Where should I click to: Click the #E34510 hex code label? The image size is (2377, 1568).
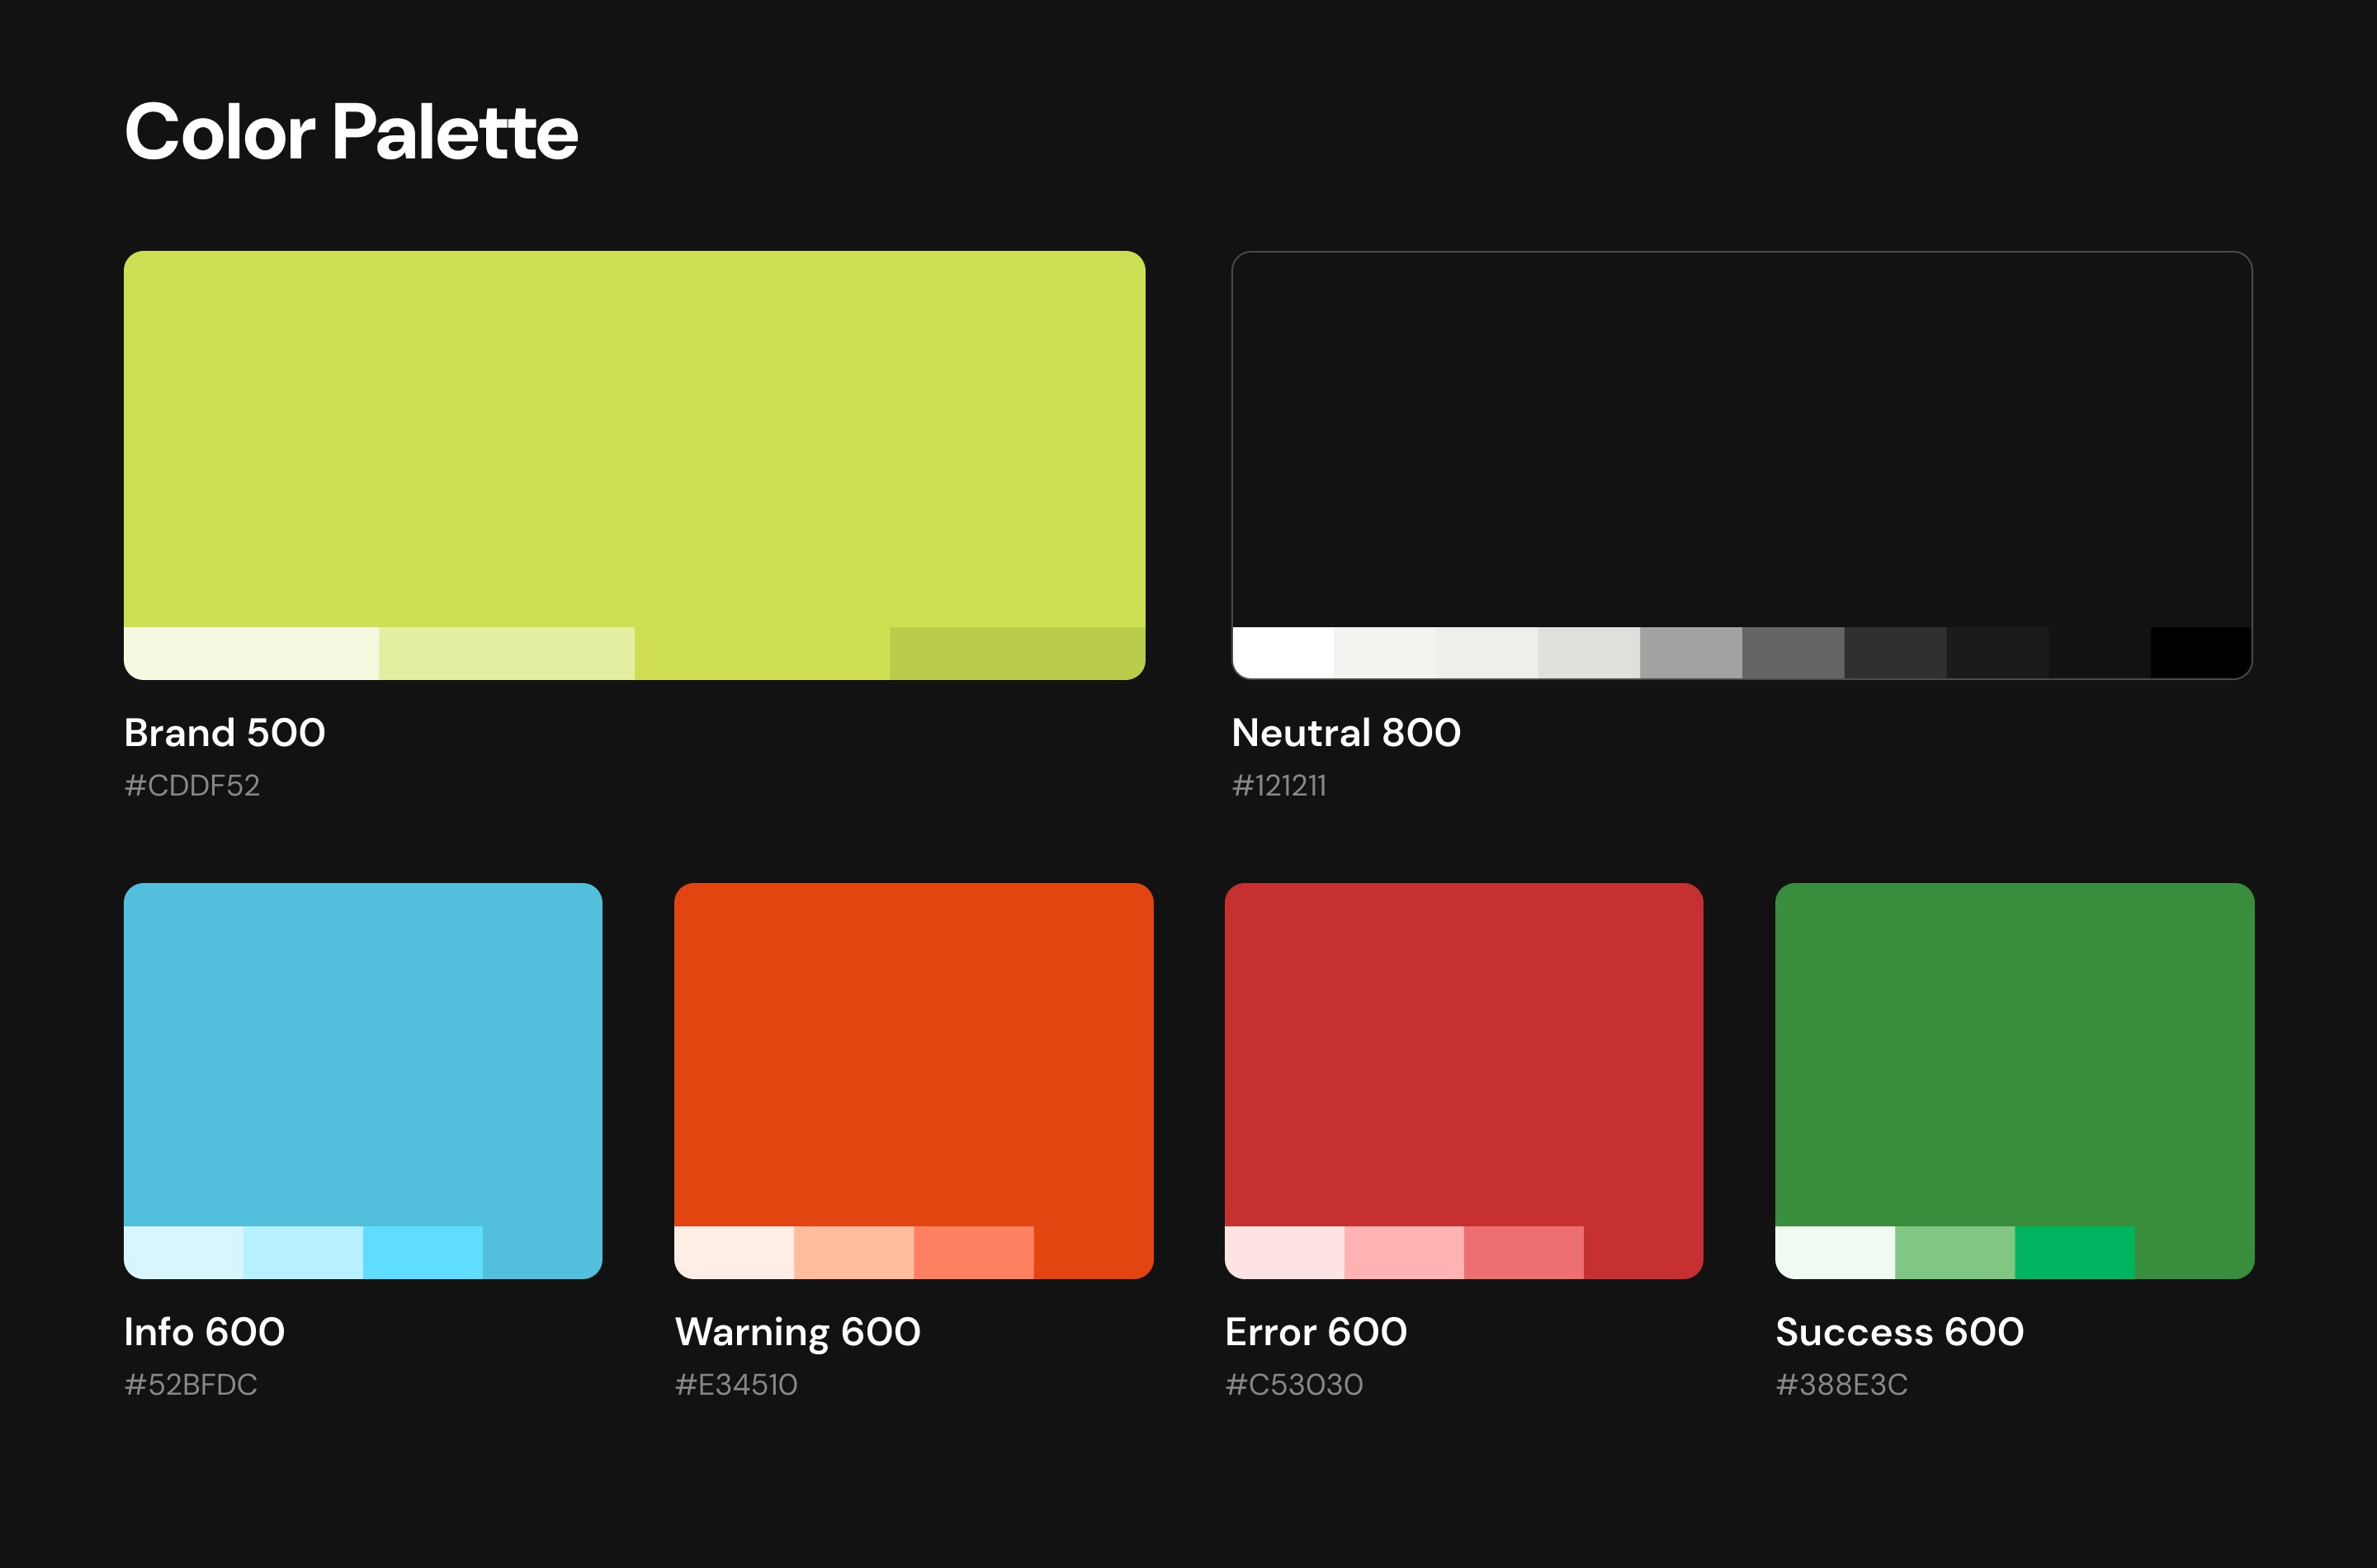[x=736, y=1385]
